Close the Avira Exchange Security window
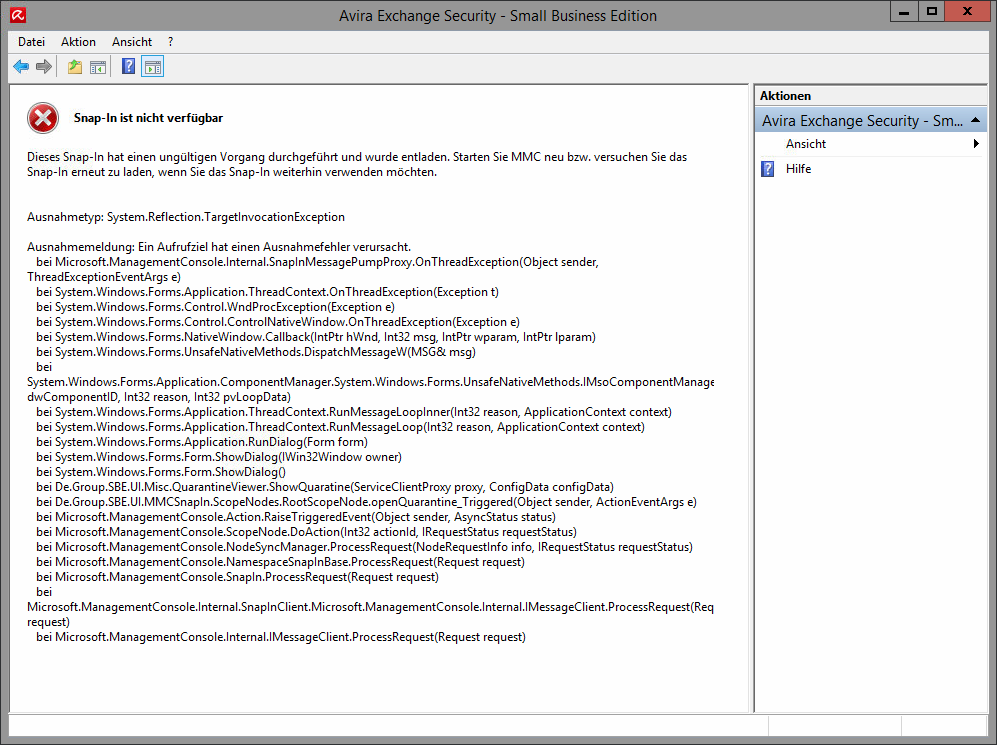This screenshot has width=997, height=745. 967,12
